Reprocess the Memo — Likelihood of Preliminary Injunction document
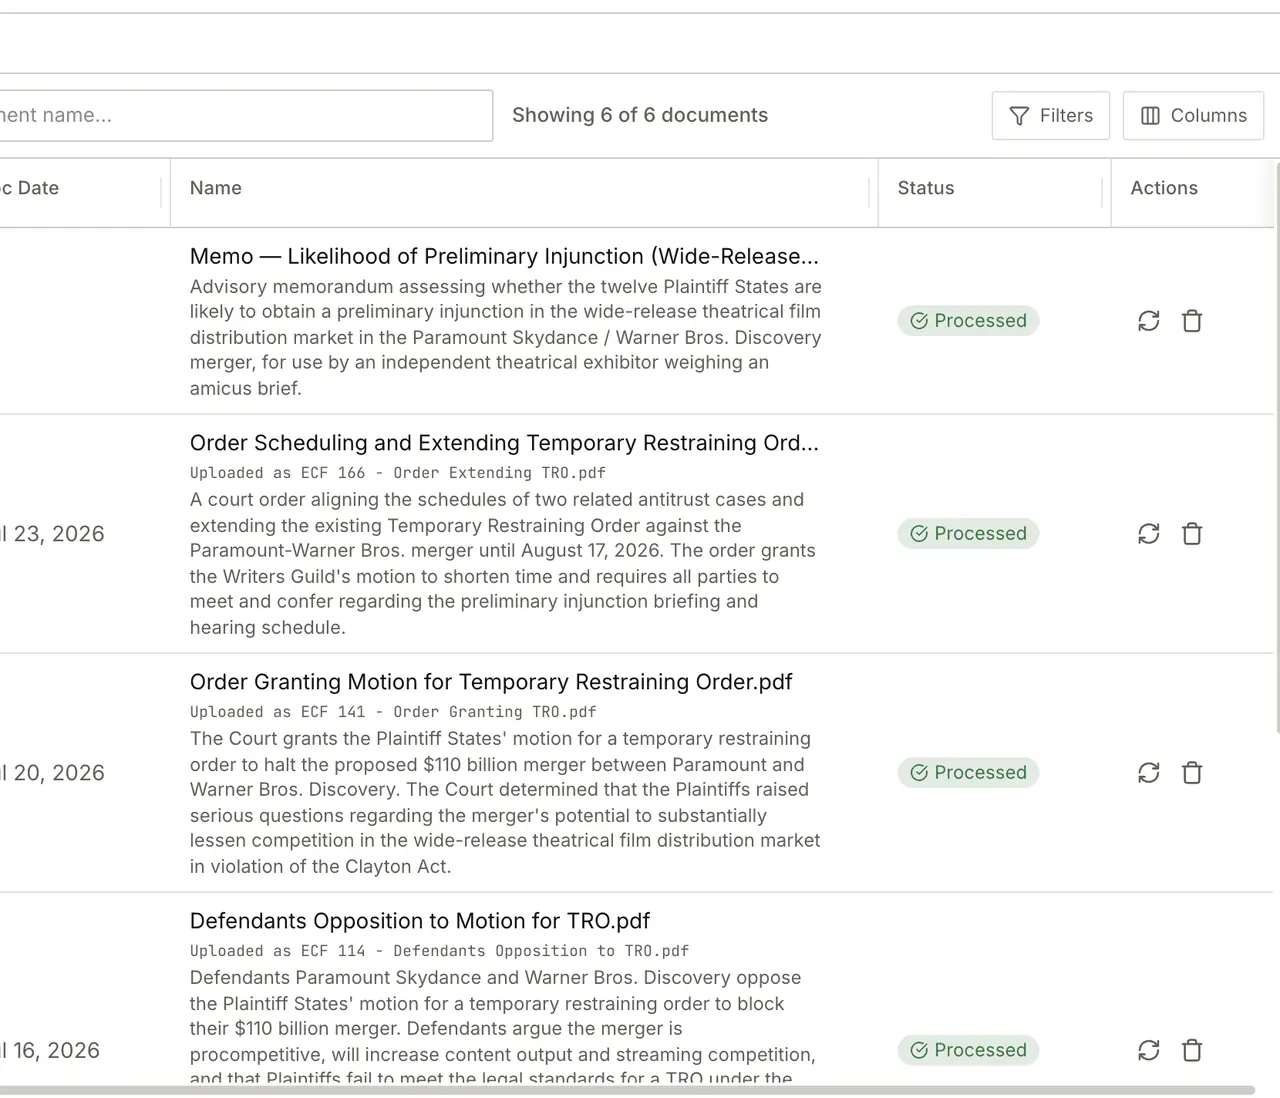Screen dimensions: 1280x1098 [1149, 321]
